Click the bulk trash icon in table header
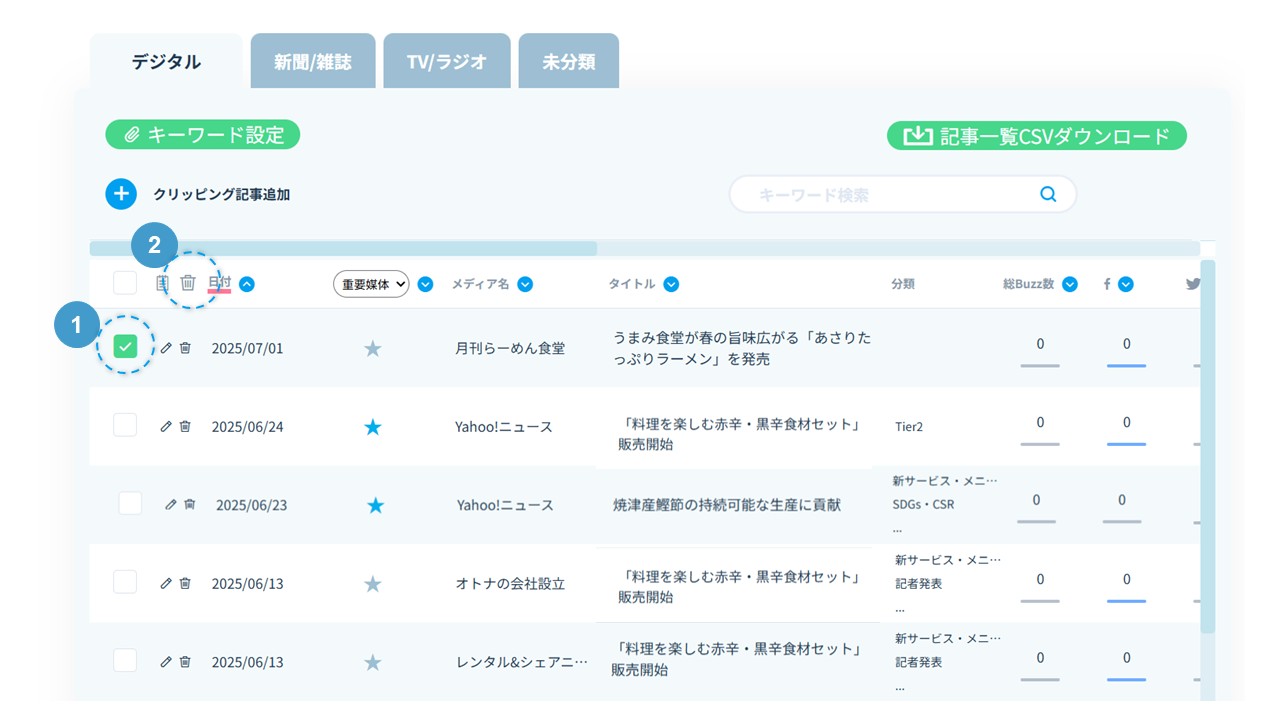The image size is (1280, 720). coord(188,283)
